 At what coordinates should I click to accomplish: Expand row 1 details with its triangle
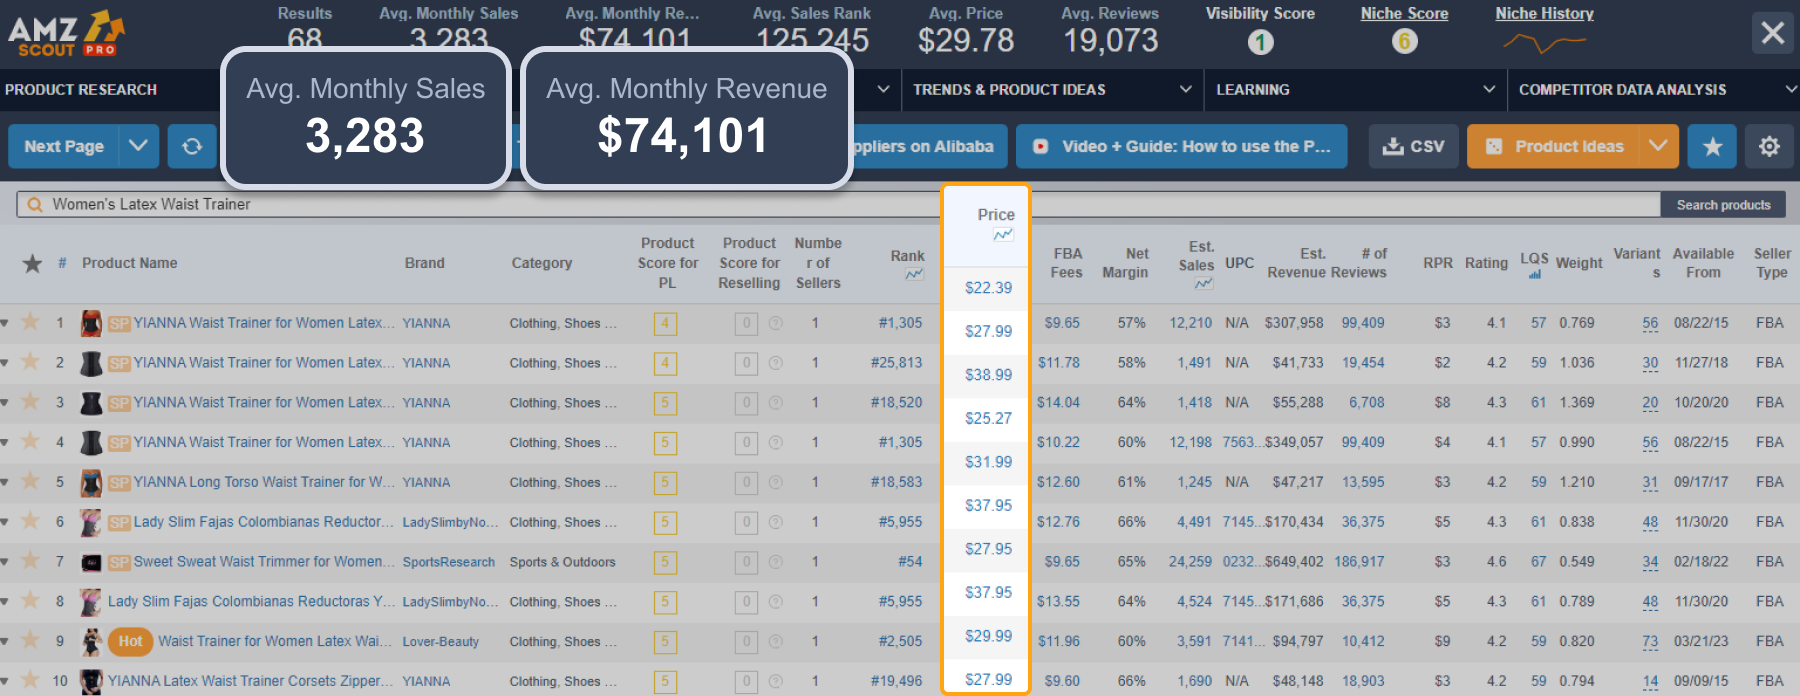pos(5,323)
